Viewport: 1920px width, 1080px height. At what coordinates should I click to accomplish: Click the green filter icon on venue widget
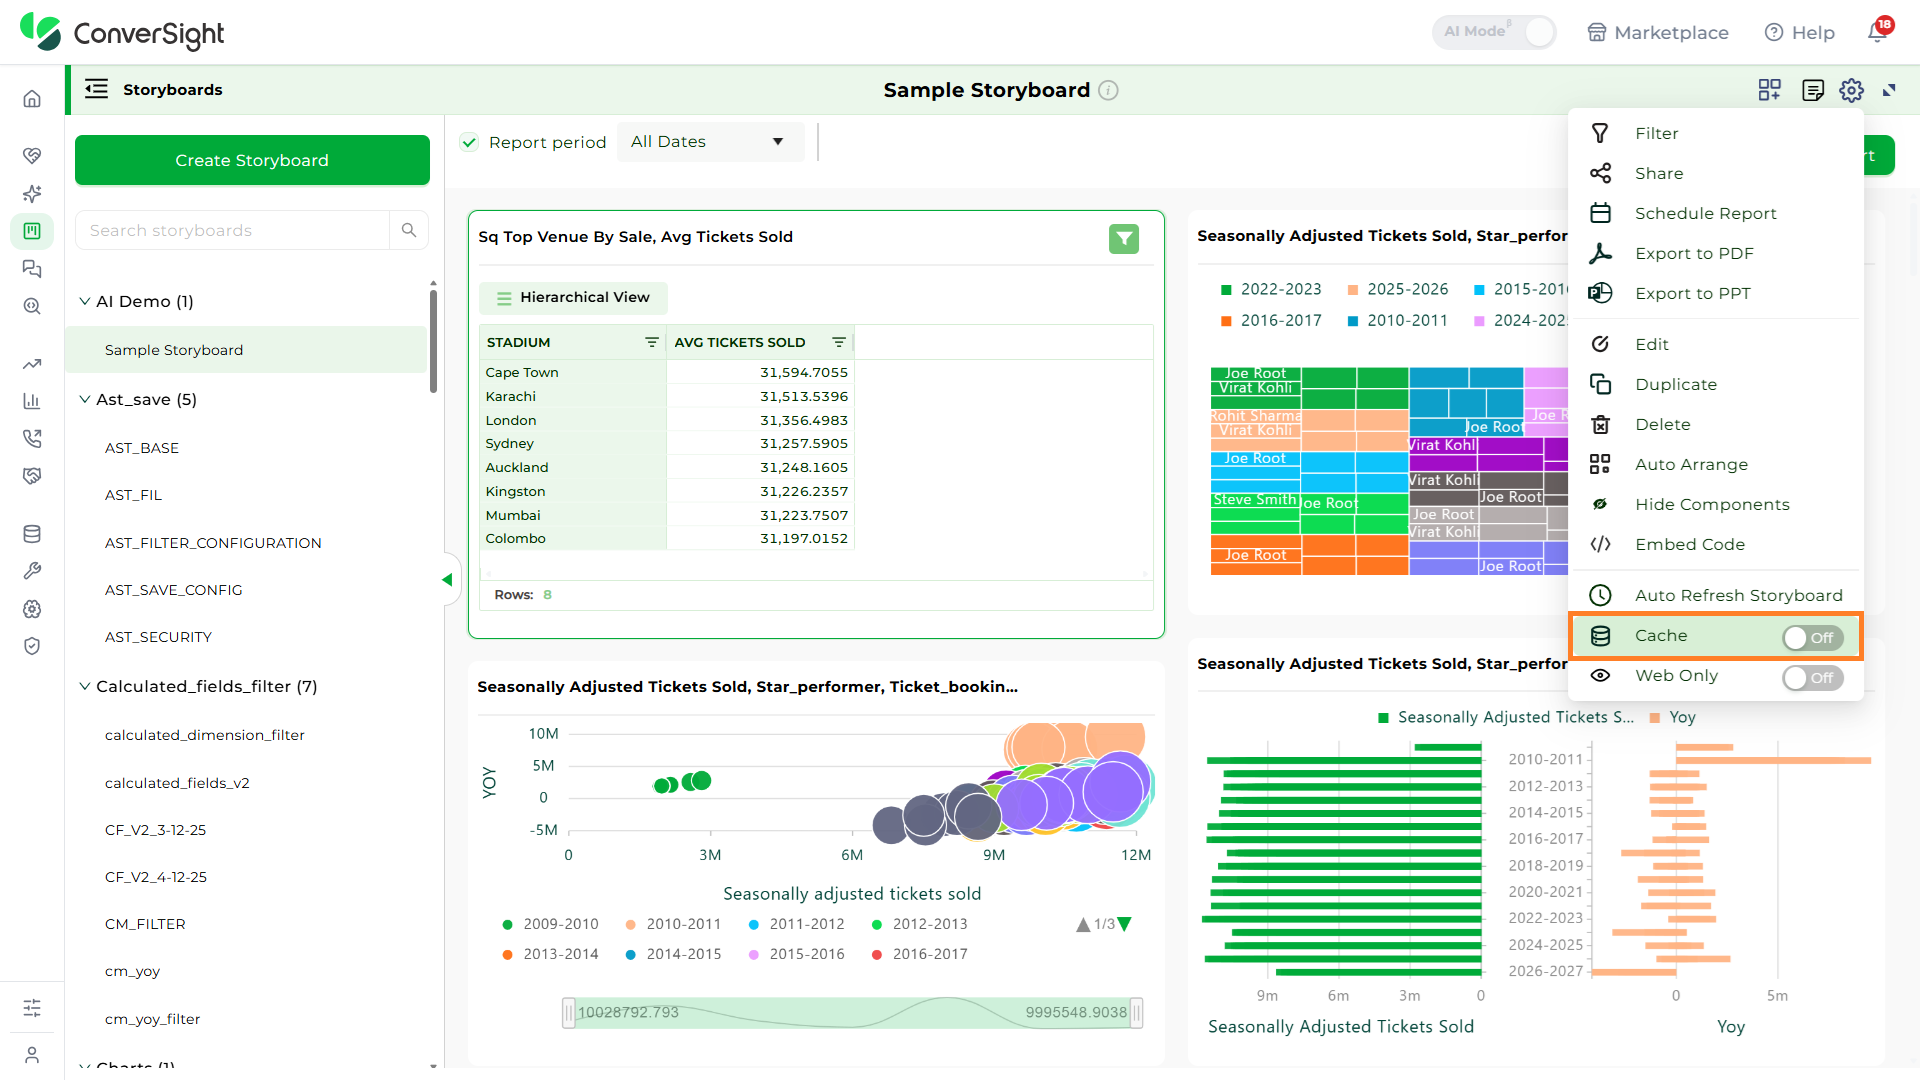click(1124, 238)
